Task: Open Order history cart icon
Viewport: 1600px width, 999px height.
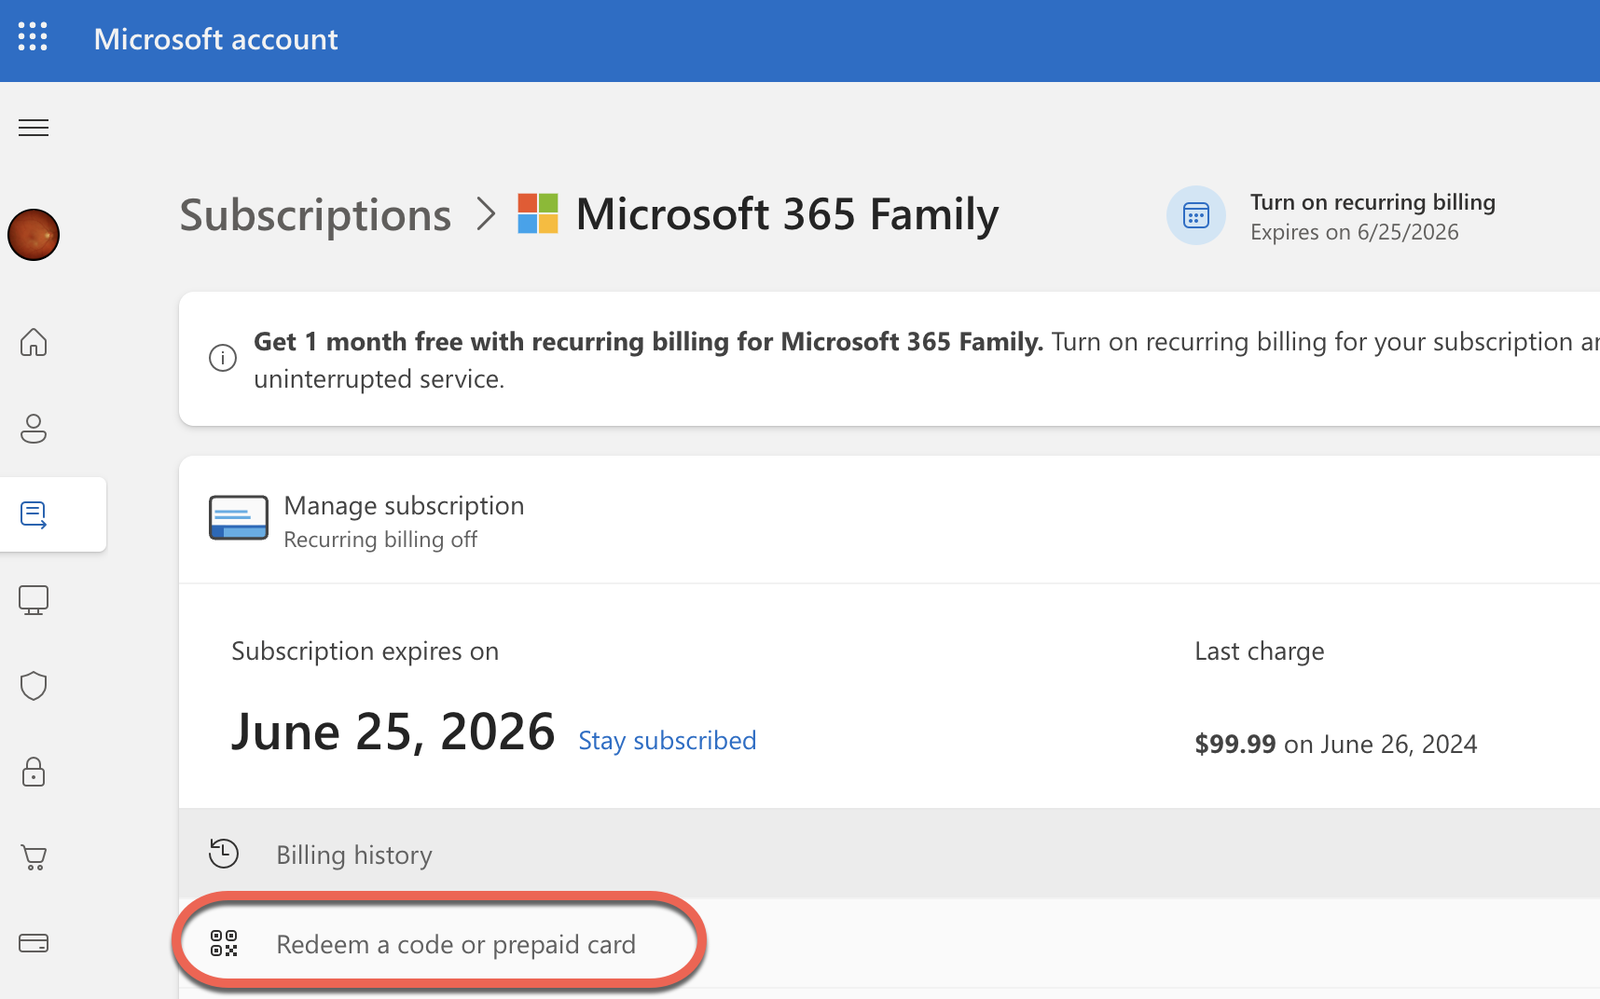Action: 34,858
